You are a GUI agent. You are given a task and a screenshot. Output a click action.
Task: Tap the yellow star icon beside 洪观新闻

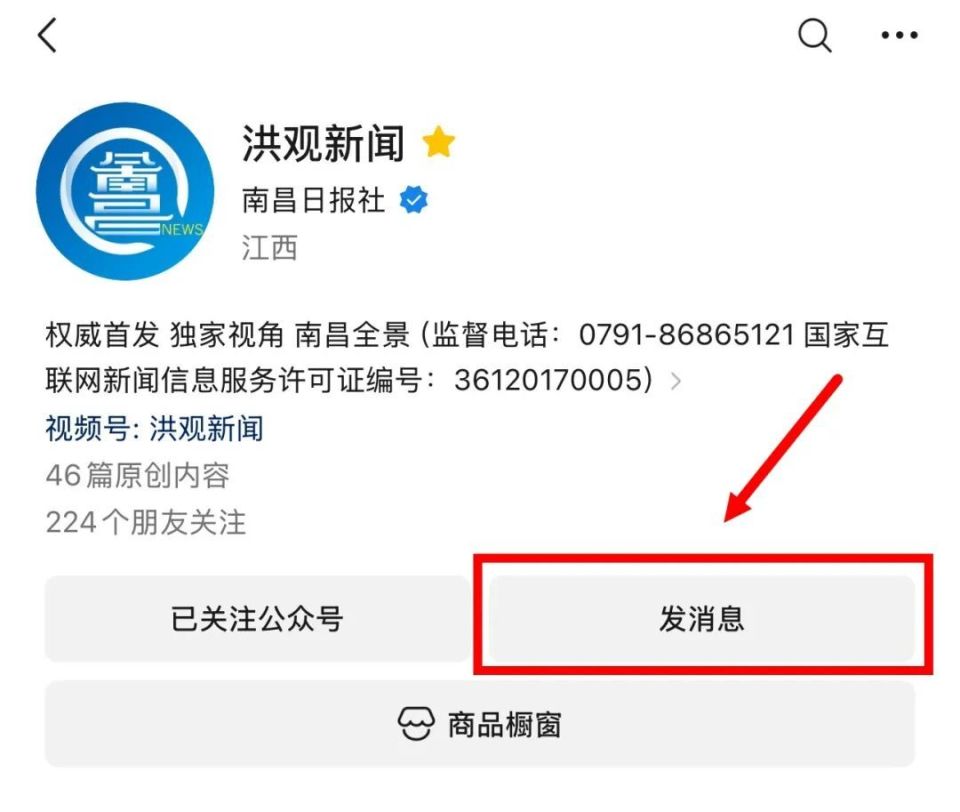[438, 141]
